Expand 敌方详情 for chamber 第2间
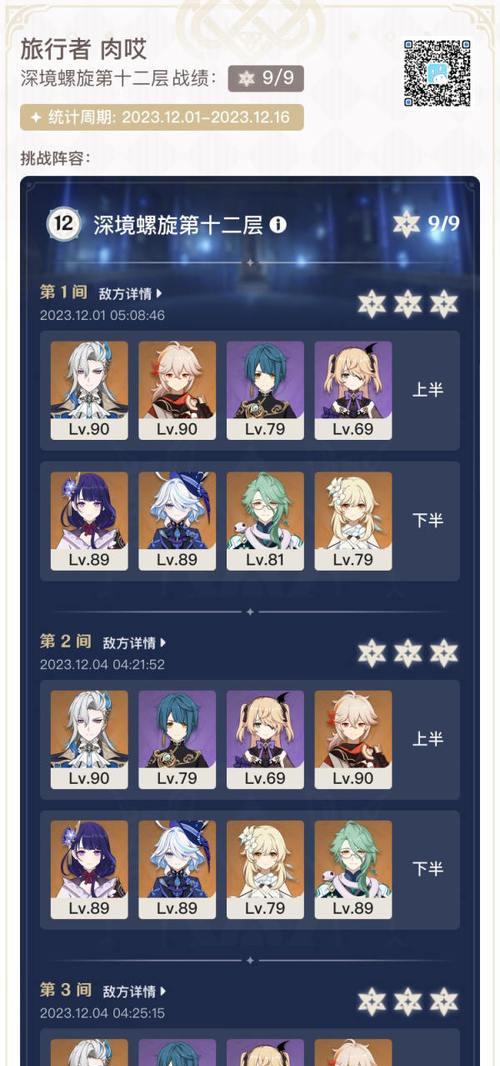 point(135,642)
